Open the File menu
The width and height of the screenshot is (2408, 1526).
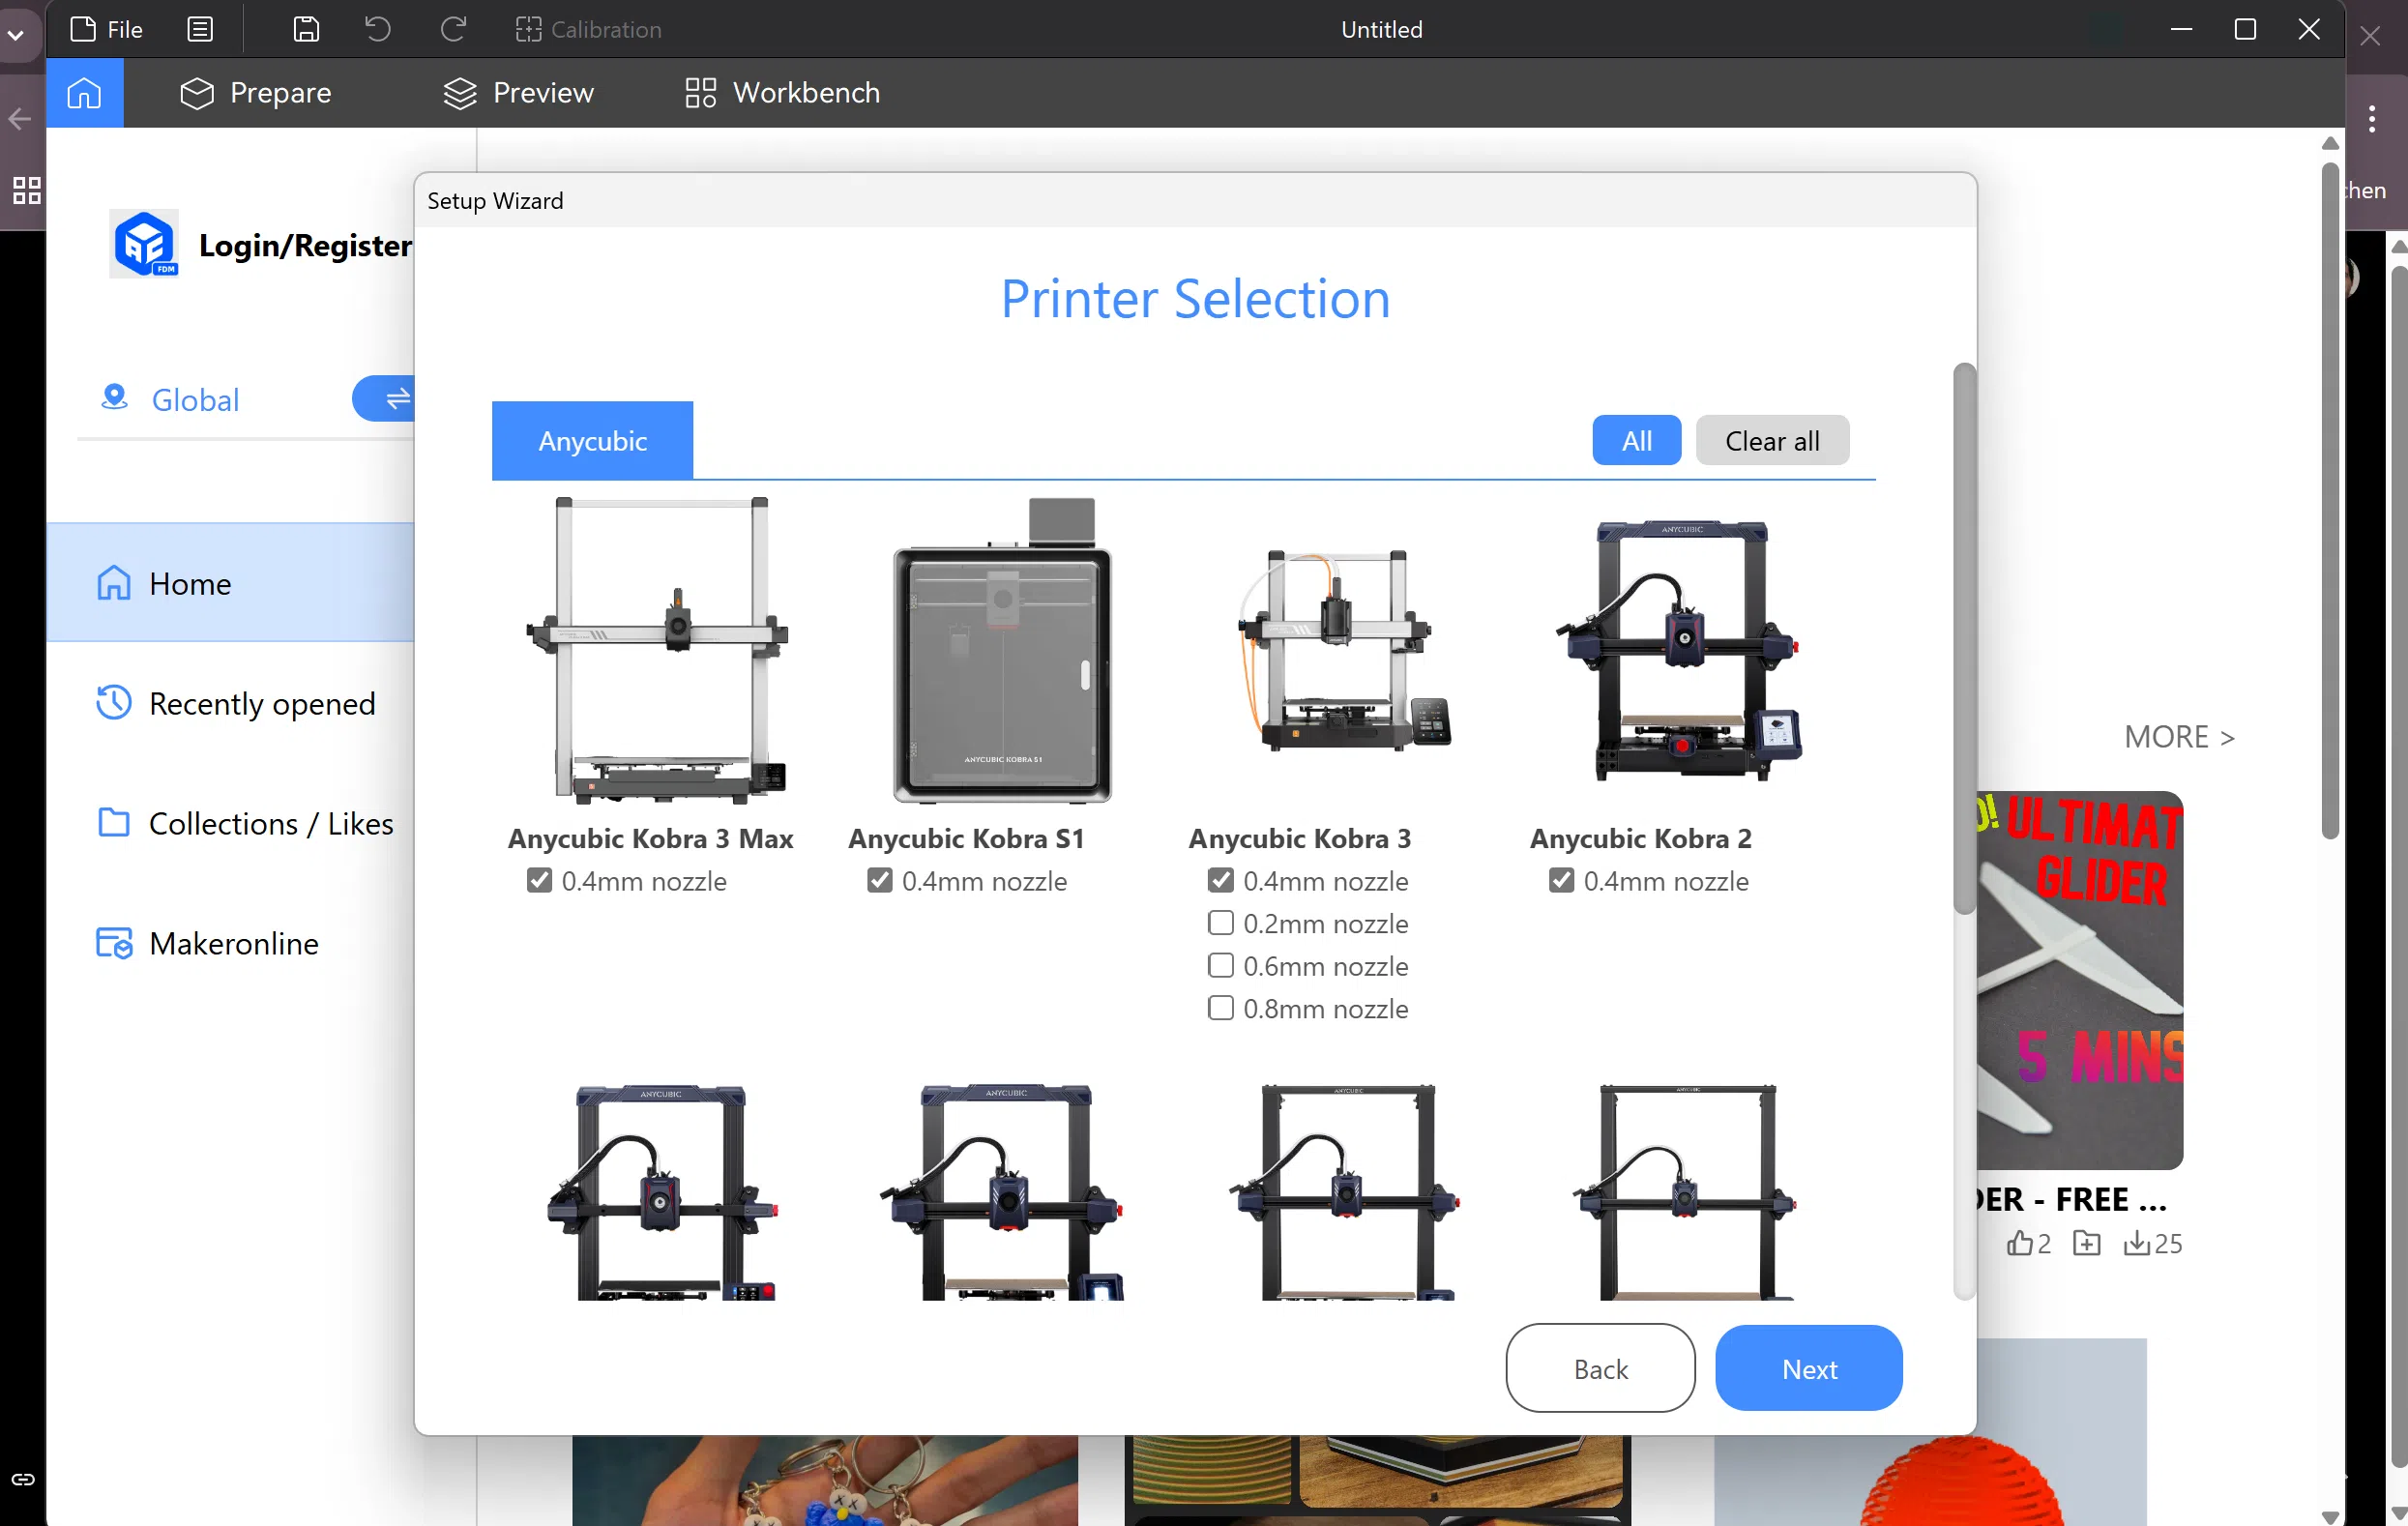(x=107, y=29)
